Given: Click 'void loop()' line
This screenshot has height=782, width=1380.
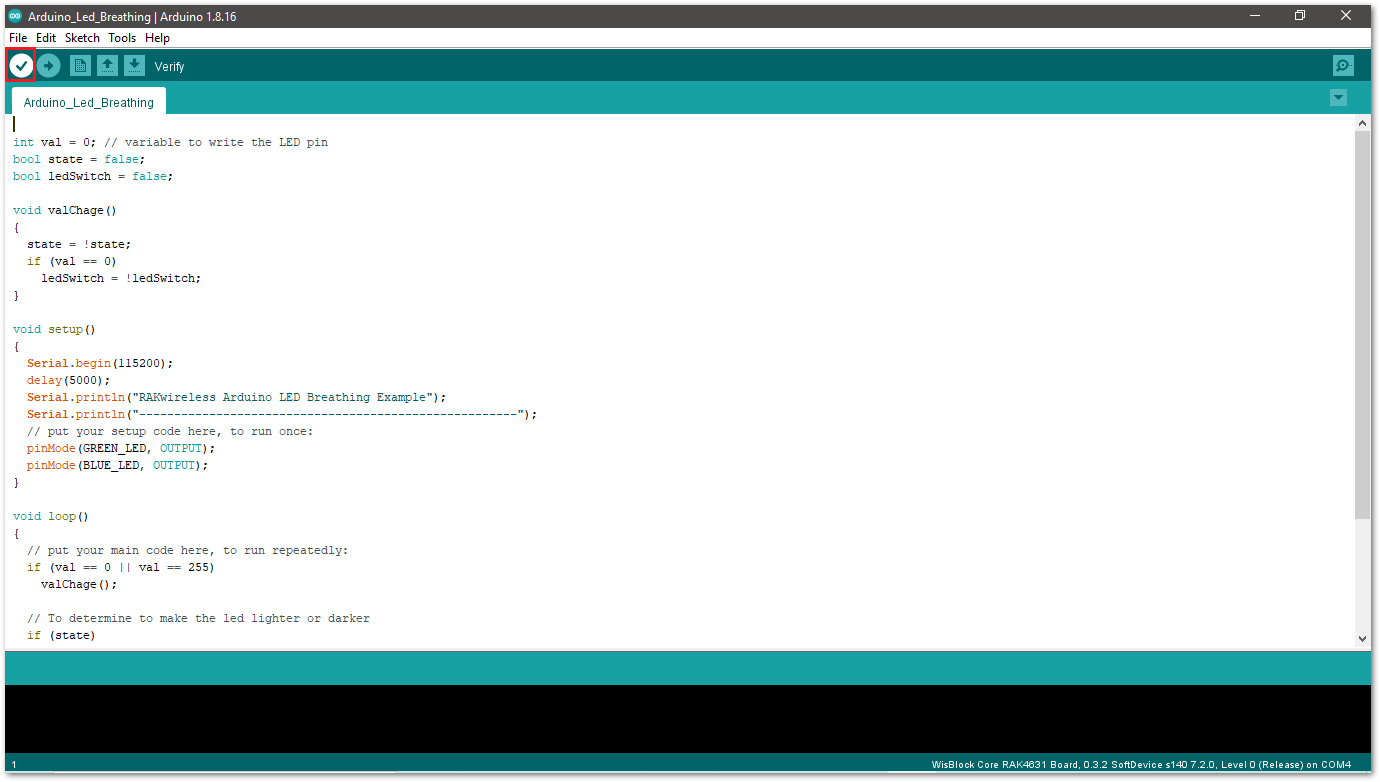Looking at the screenshot, I should pos(51,516).
